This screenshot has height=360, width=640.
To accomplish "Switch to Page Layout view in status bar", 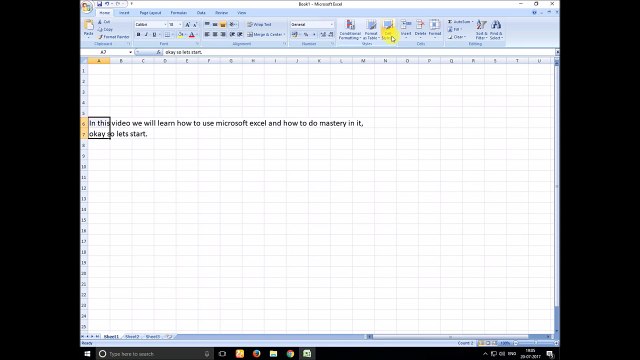I will 488,343.
